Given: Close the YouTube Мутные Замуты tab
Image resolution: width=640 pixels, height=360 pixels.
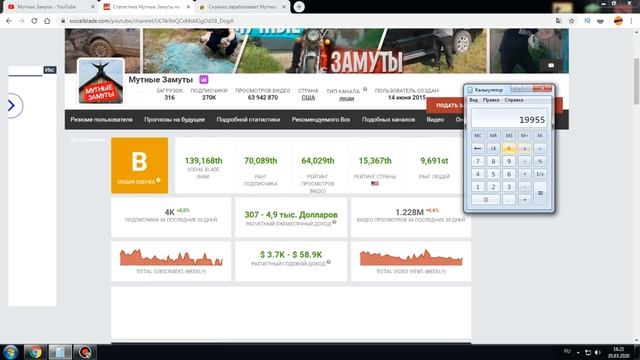Looking at the screenshot, I should 93,7.
